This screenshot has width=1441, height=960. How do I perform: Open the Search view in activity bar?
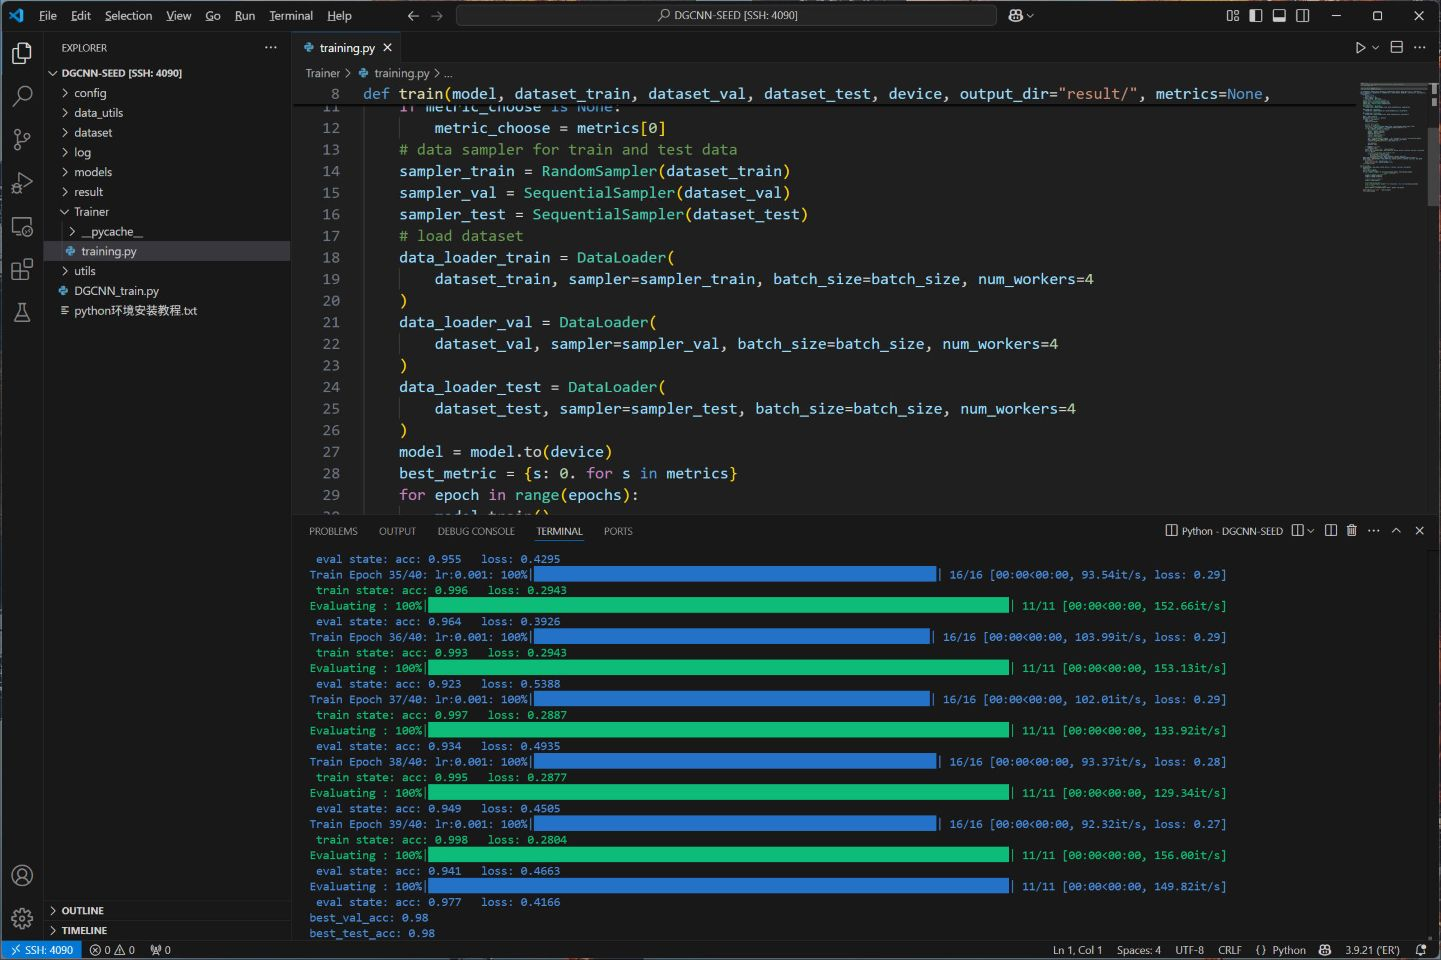[22, 96]
